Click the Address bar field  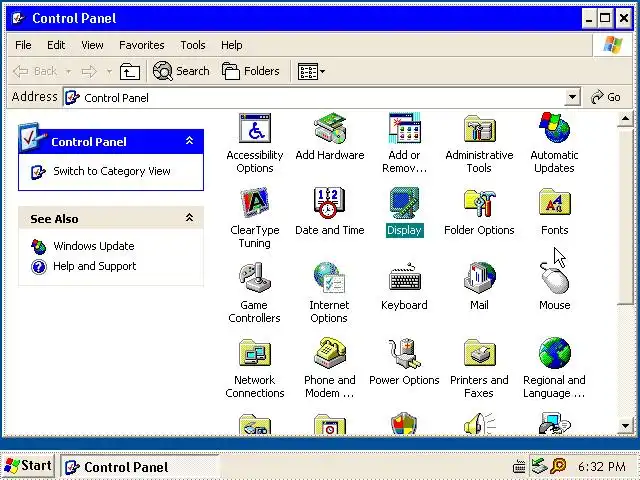tap(315, 97)
